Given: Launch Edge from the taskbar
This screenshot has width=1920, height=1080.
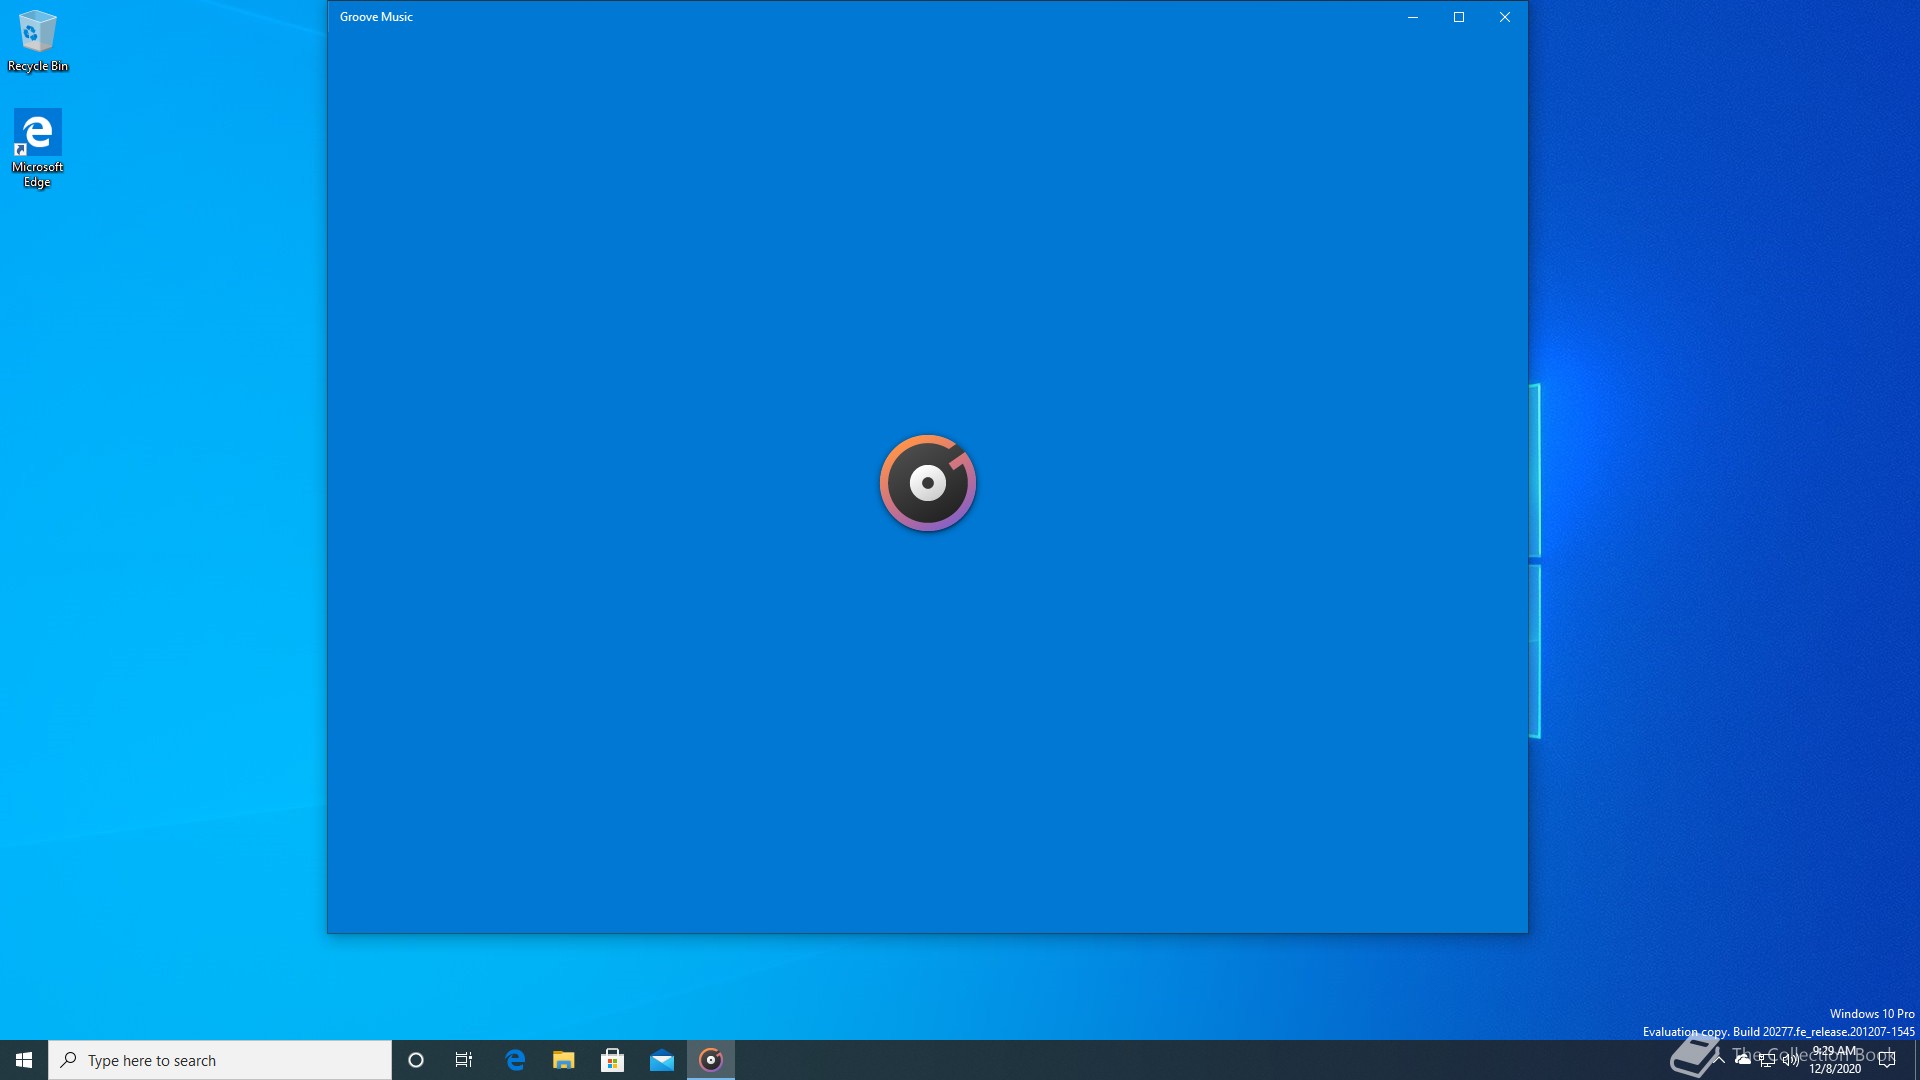Looking at the screenshot, I should [515, 1060].
